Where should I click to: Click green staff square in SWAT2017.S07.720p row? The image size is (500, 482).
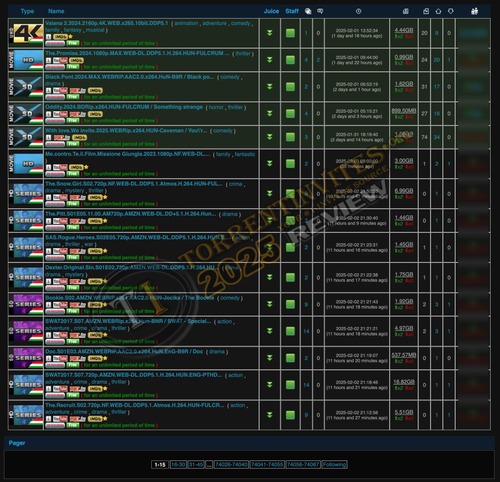tap(290, 385)
